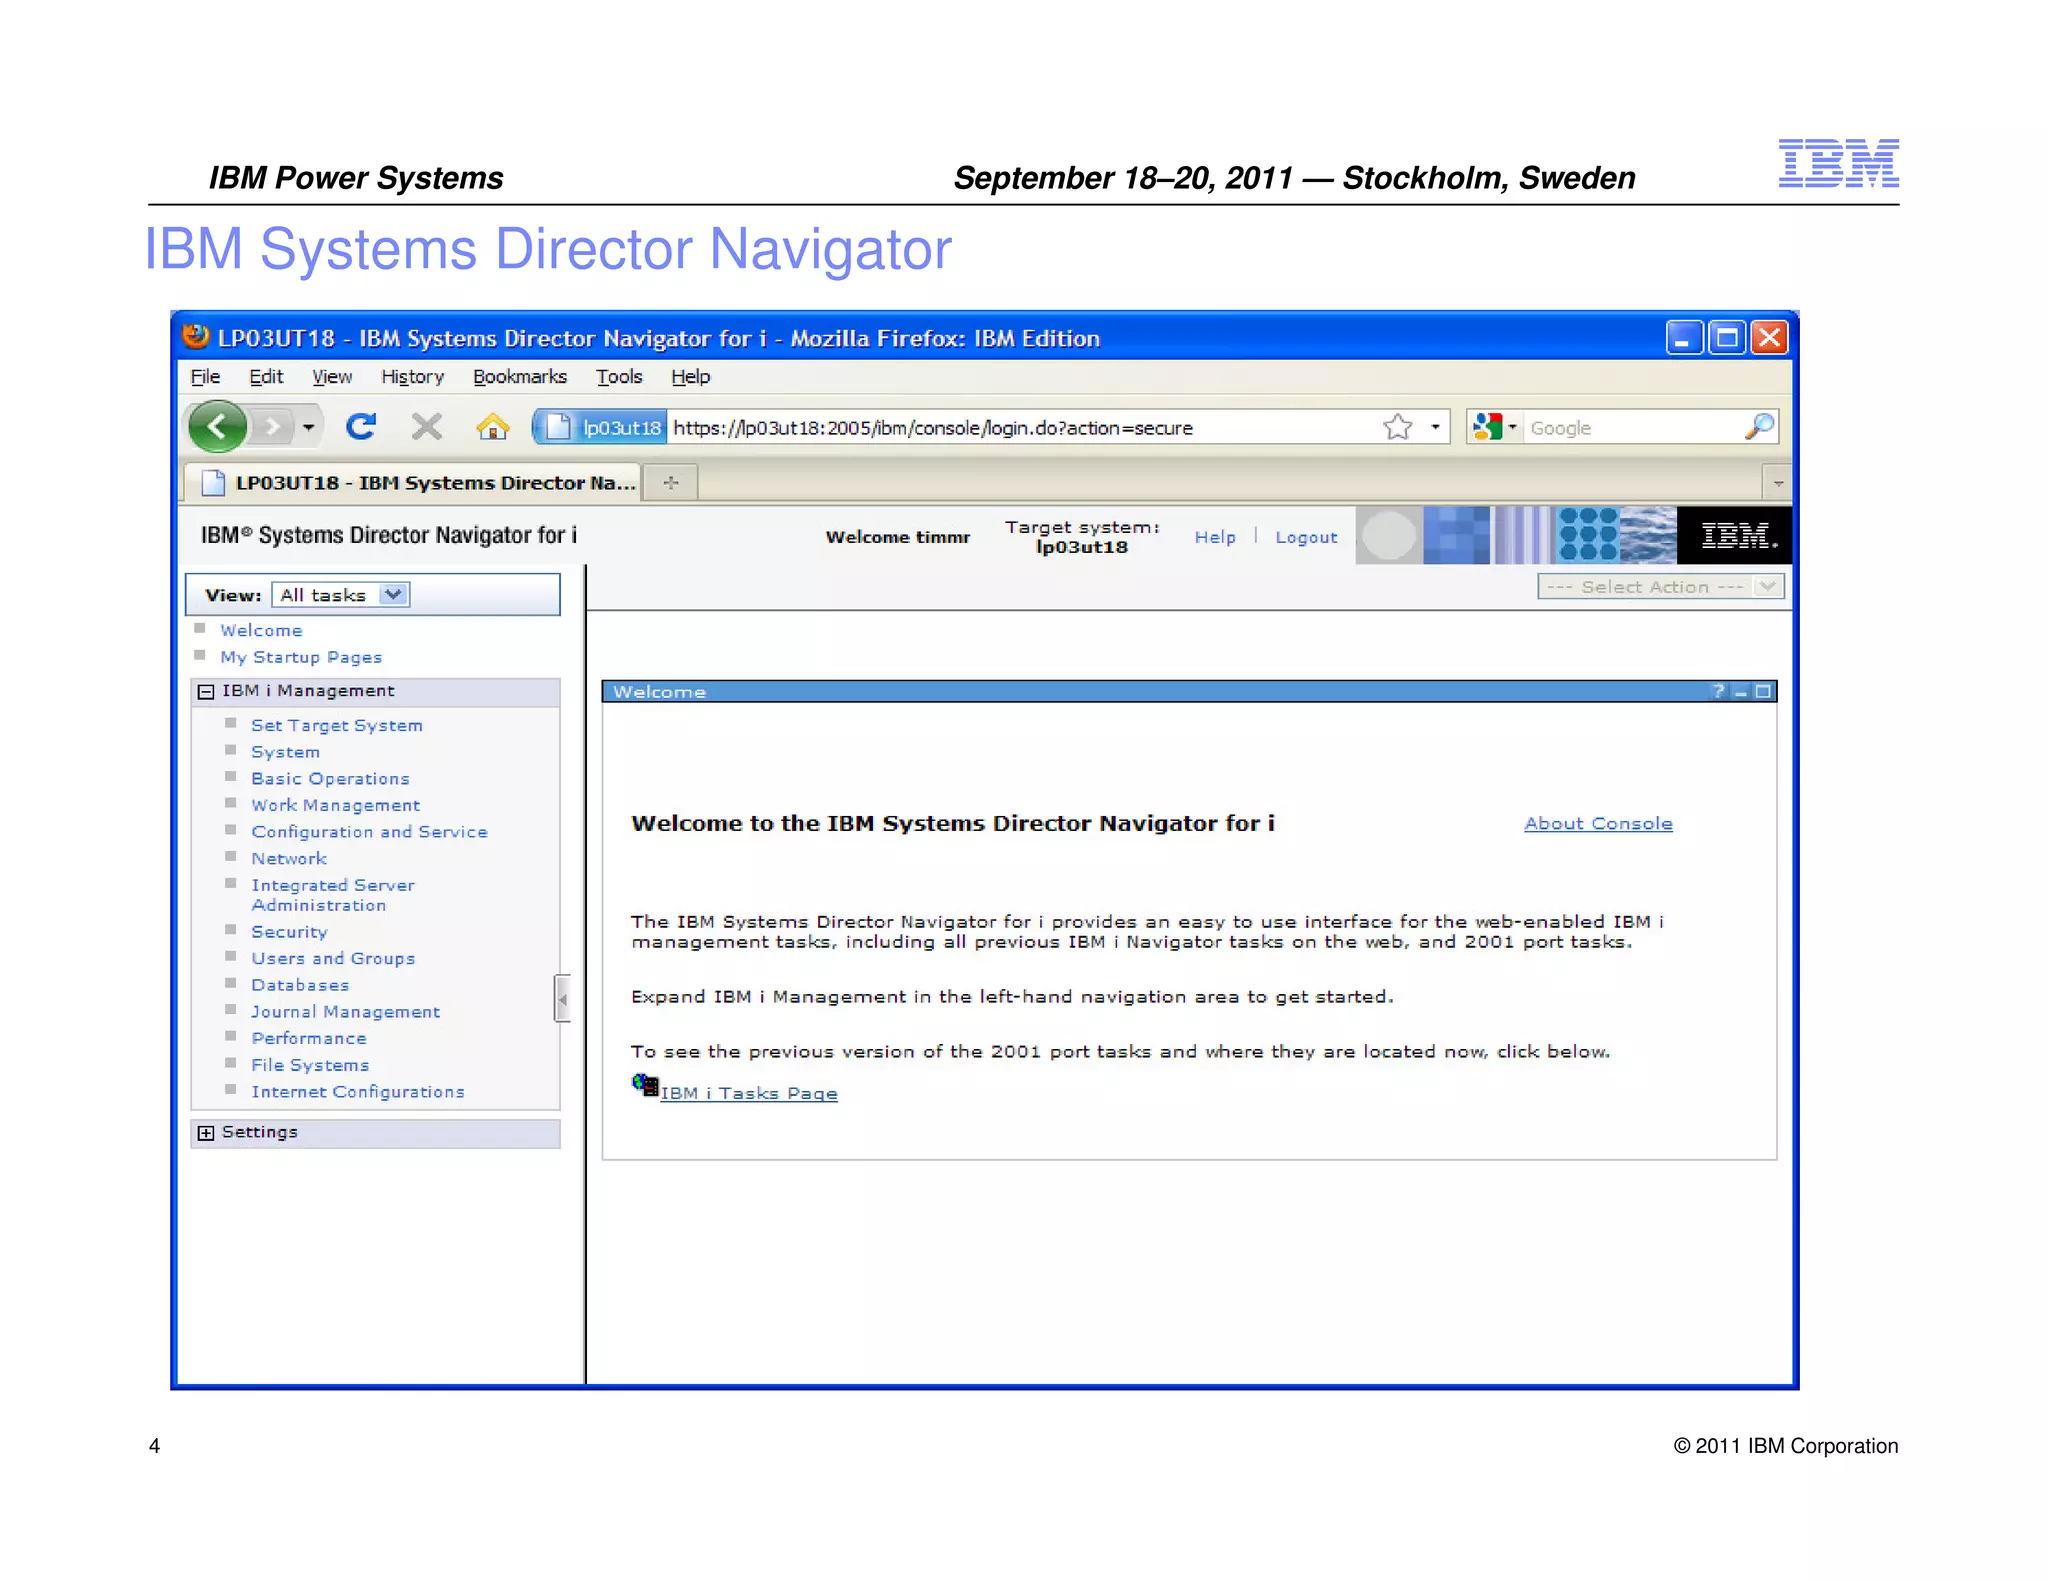Screen dimensions: 2048x1582
Task: Open Configuration and Service
Action: tap(369, 832)
